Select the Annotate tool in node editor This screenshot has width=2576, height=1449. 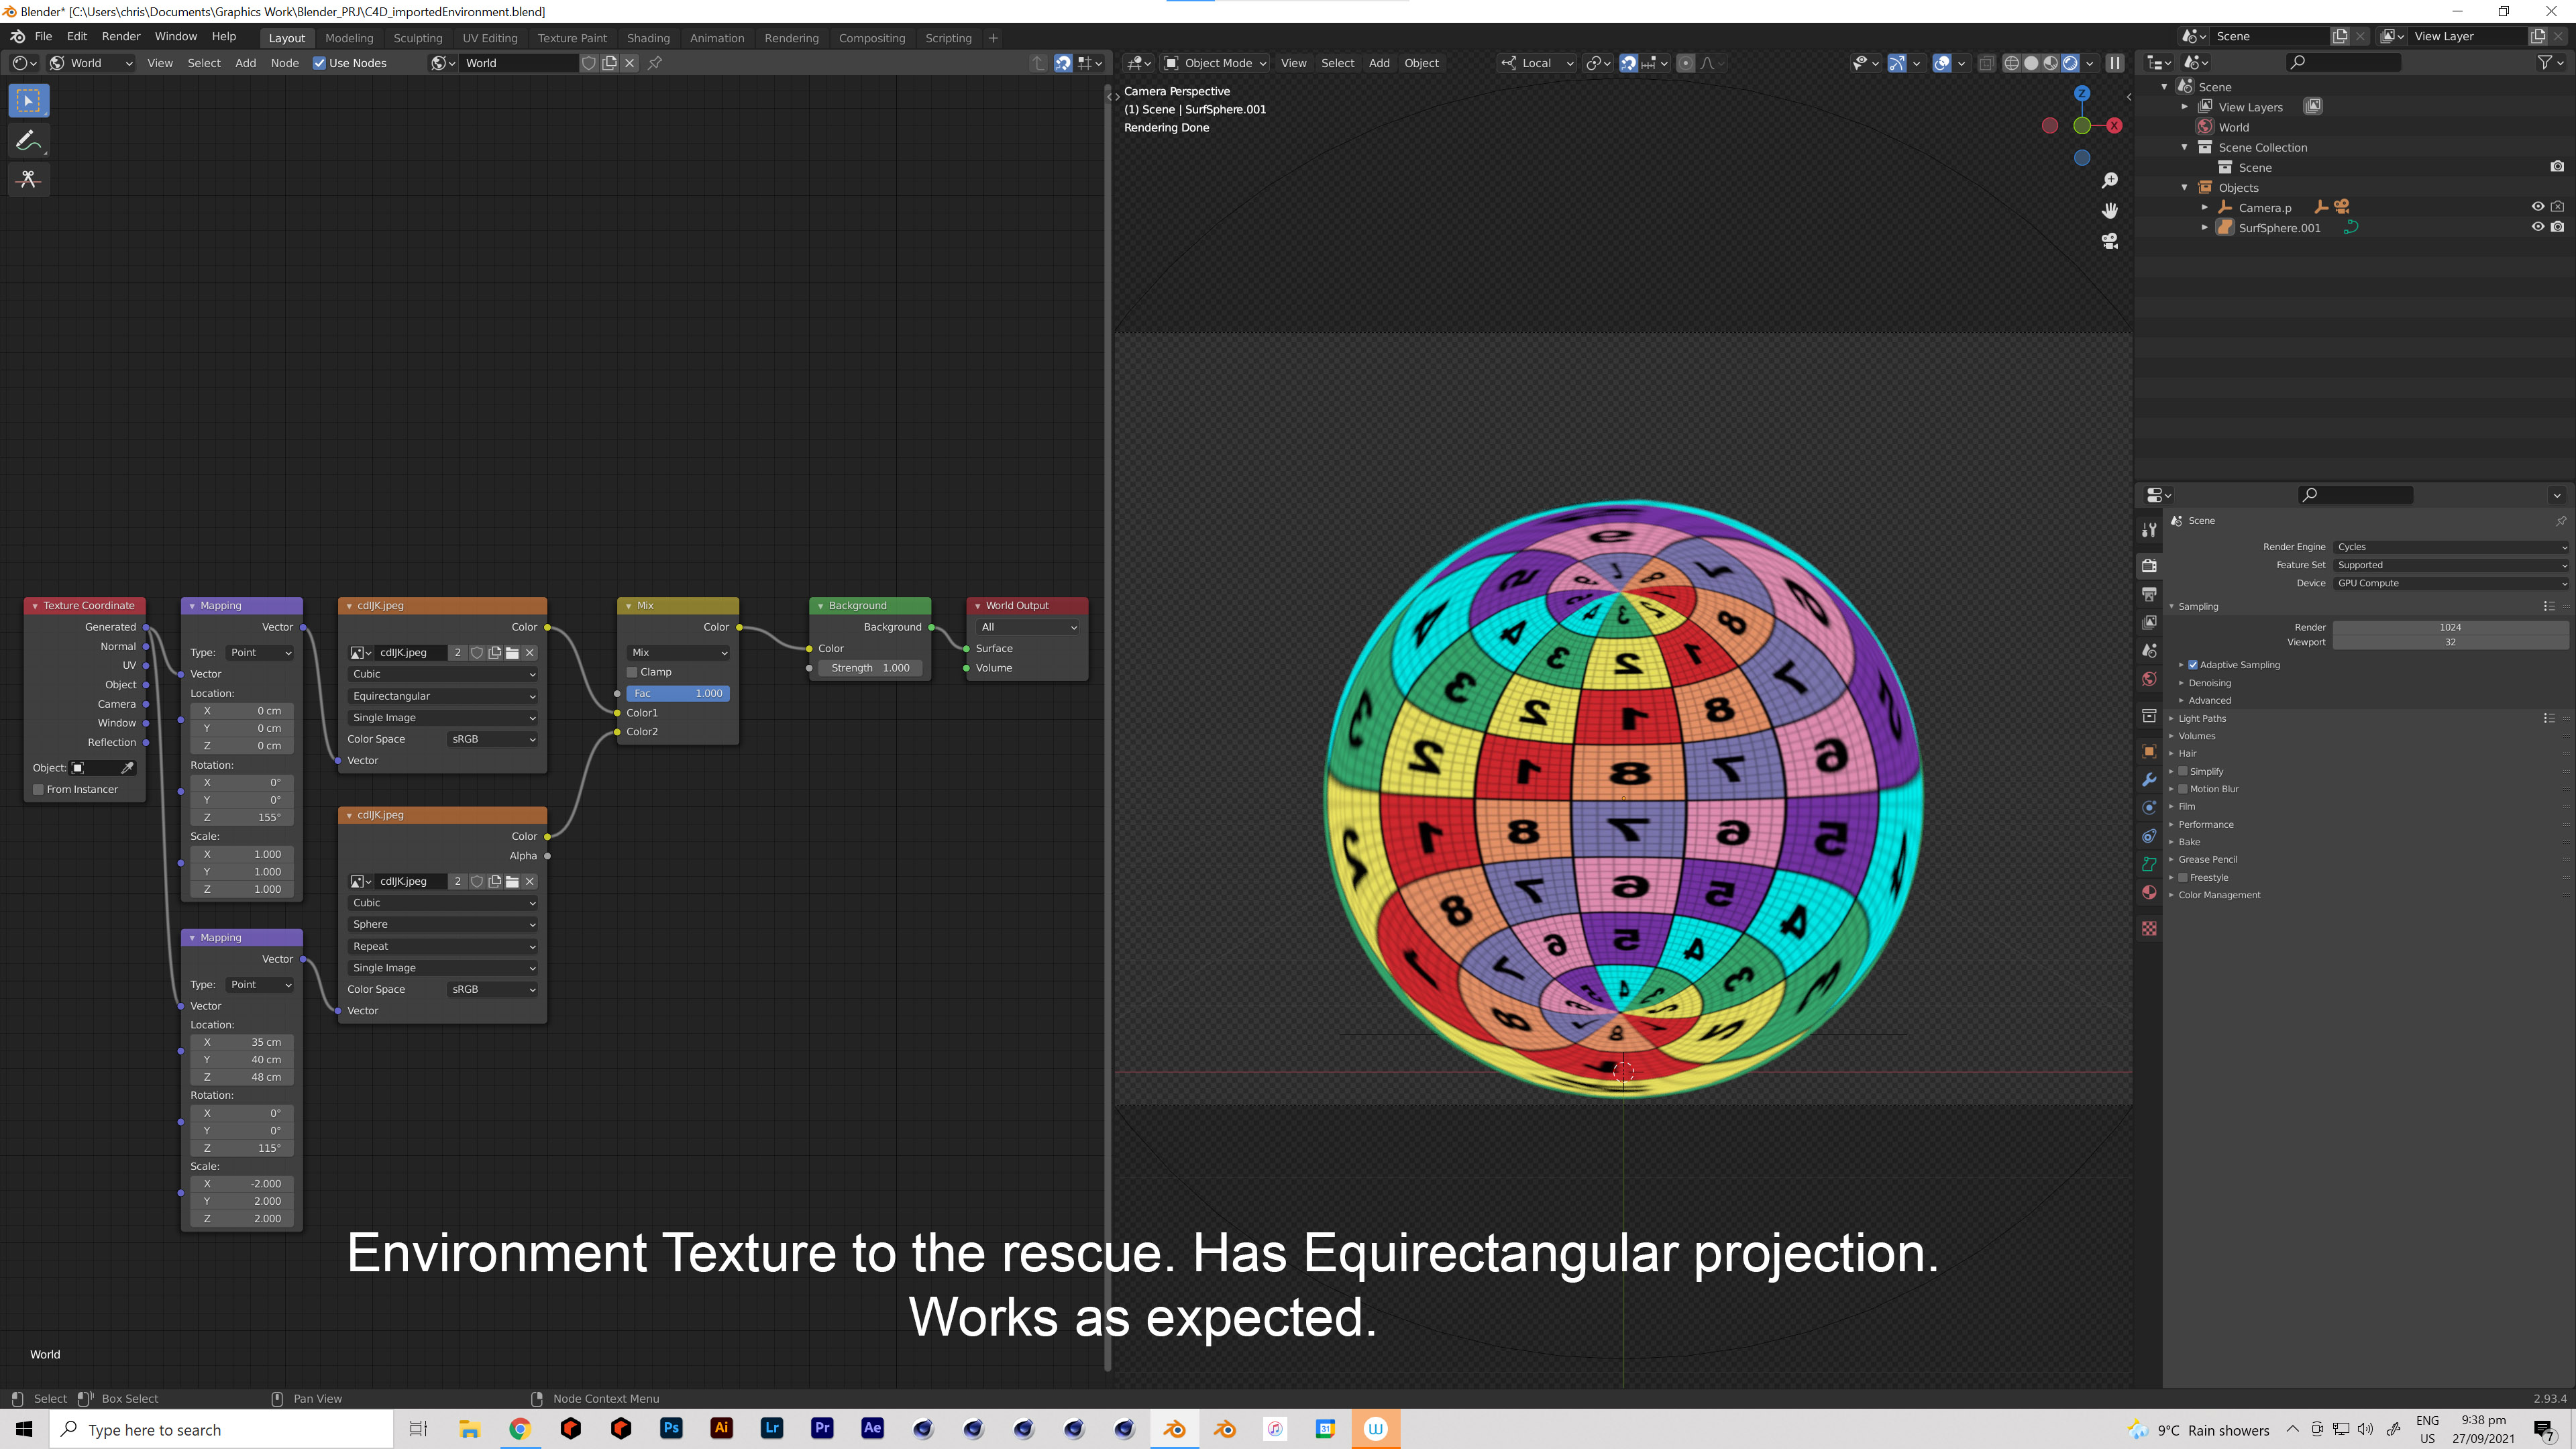[x=28, y=140]
